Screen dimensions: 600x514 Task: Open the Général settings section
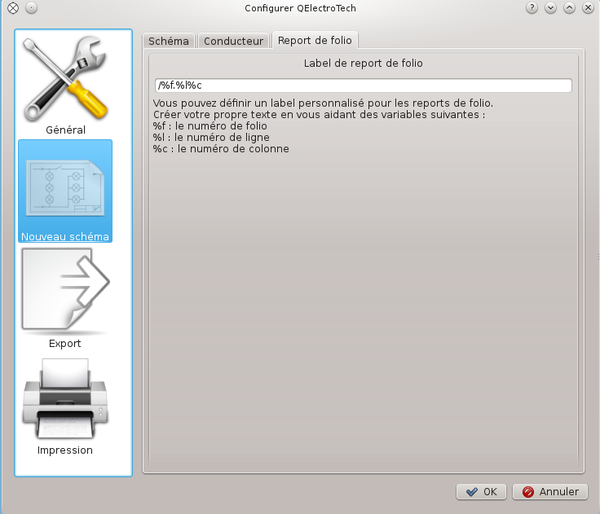tap(65, 85)
